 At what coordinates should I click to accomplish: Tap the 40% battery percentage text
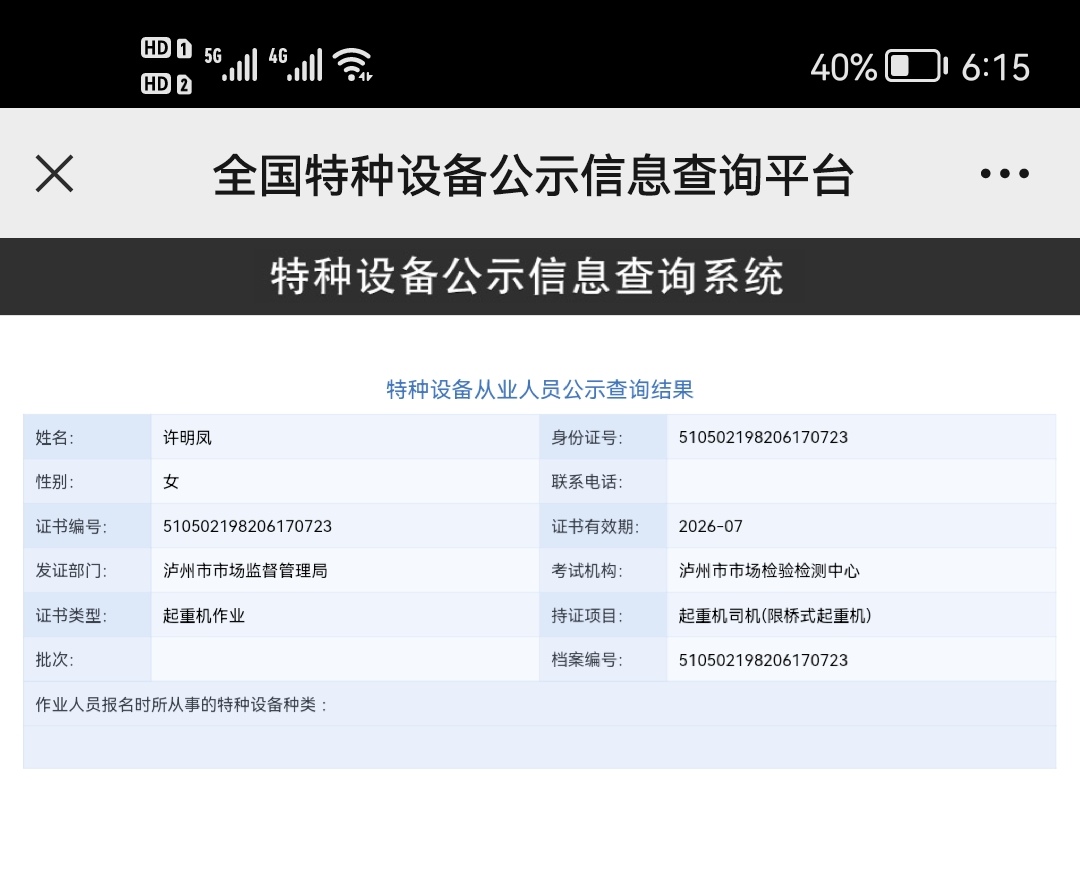pyautogui.click(x=843, y=67)
